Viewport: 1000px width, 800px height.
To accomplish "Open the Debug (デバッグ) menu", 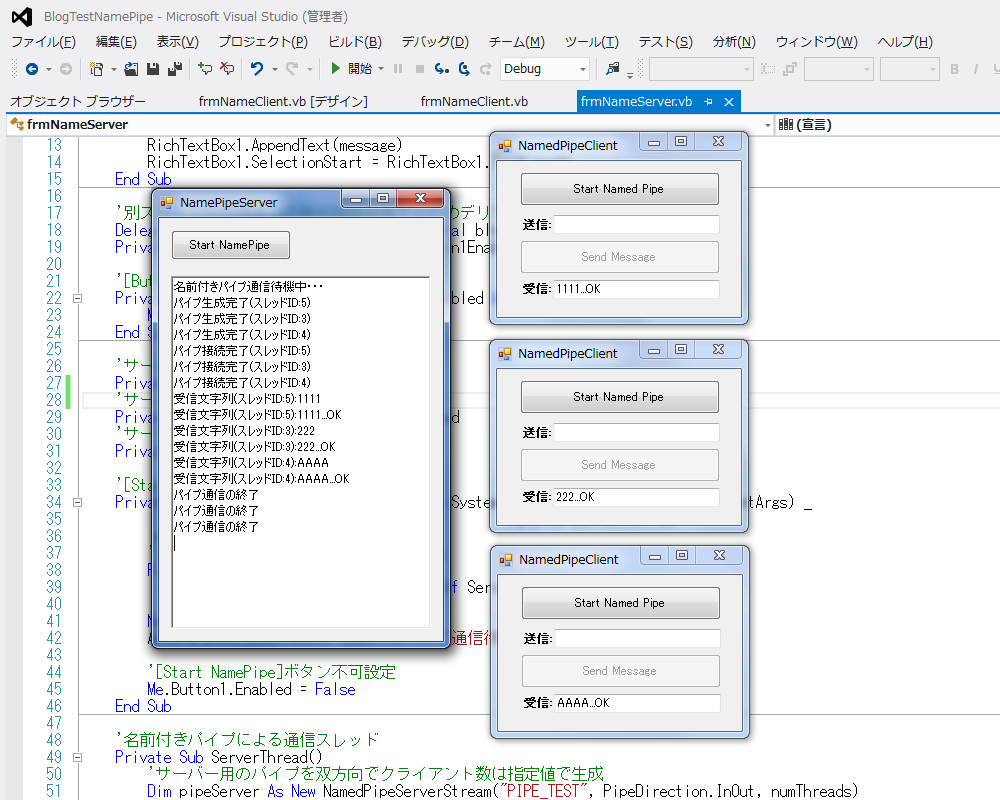I will click(435, 42).
